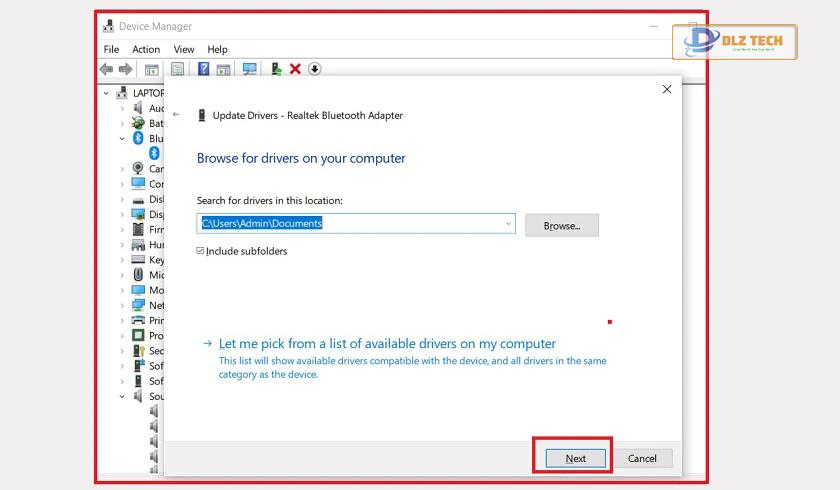Click the driver location path text field
The image size is (840, 490).
pyautogui.click(x=356, y=223)
